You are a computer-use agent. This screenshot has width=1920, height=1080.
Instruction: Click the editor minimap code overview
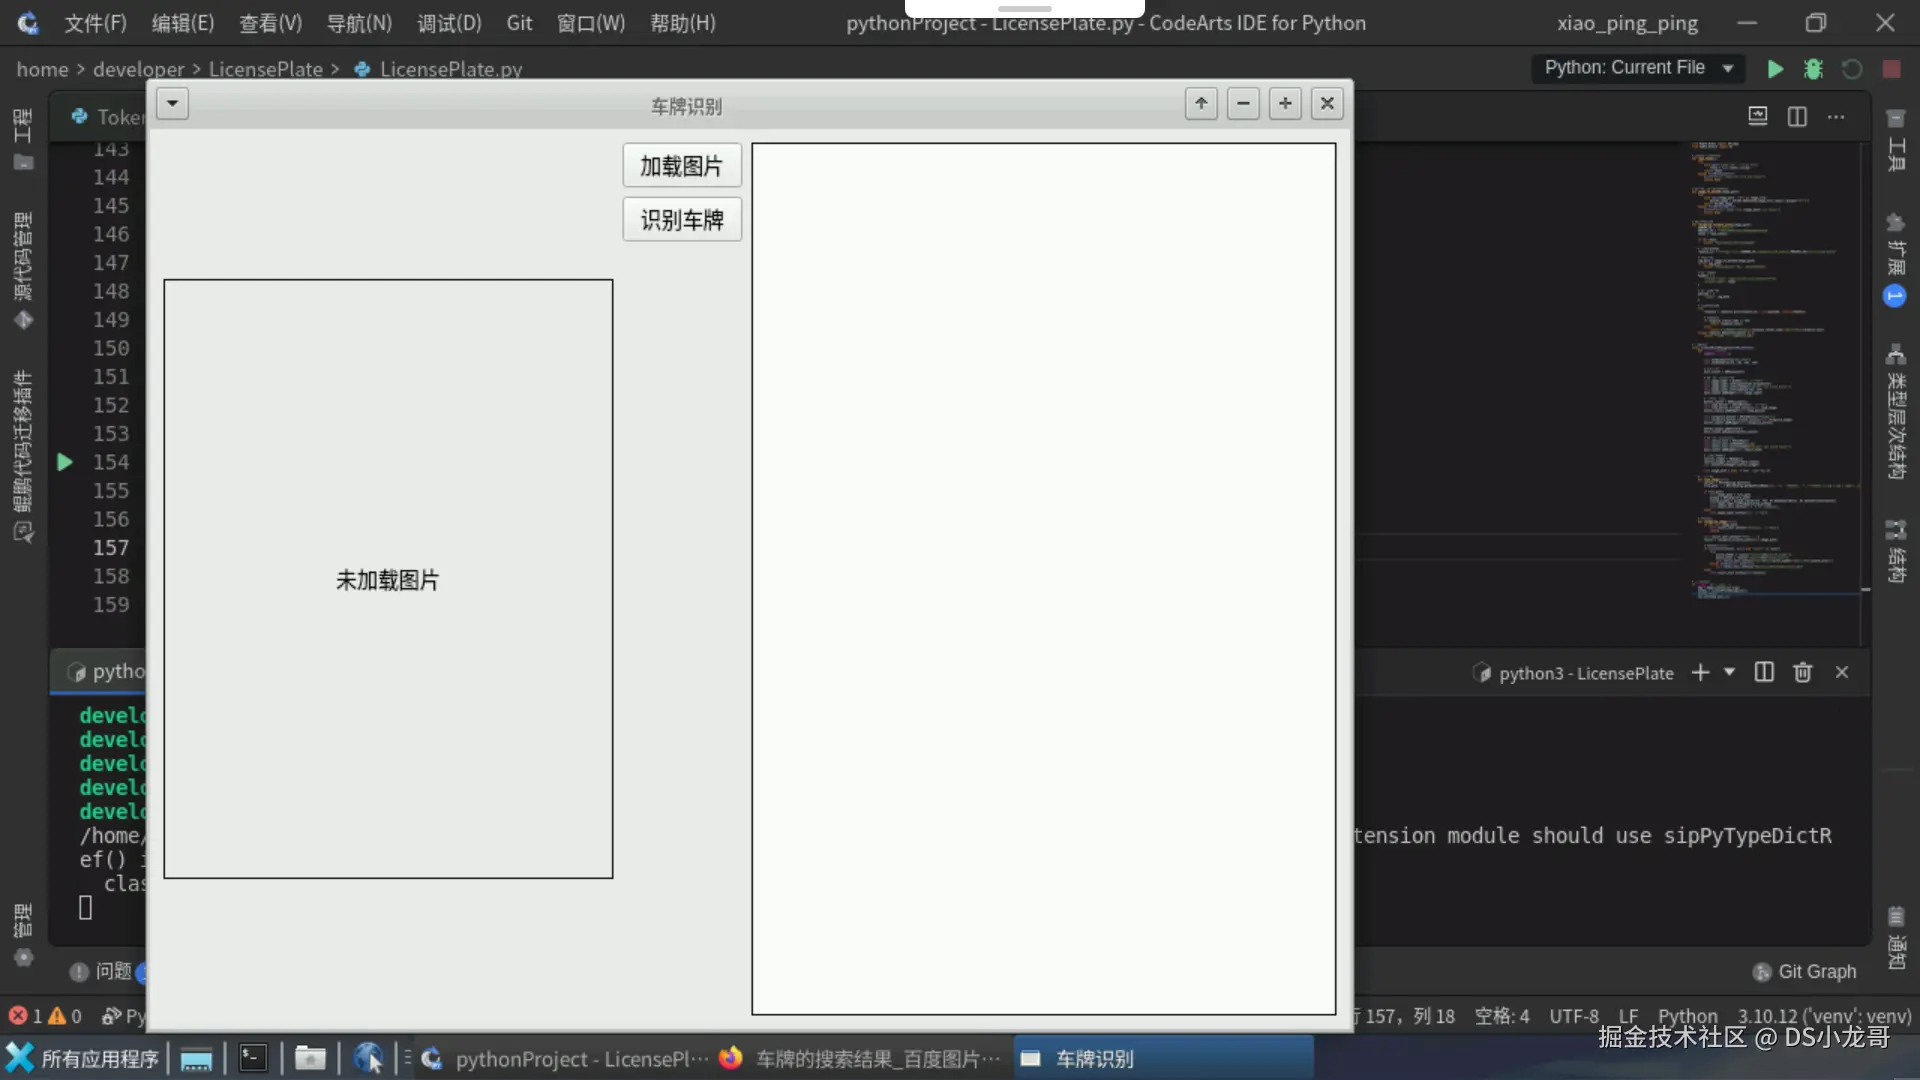point(1765,370)
